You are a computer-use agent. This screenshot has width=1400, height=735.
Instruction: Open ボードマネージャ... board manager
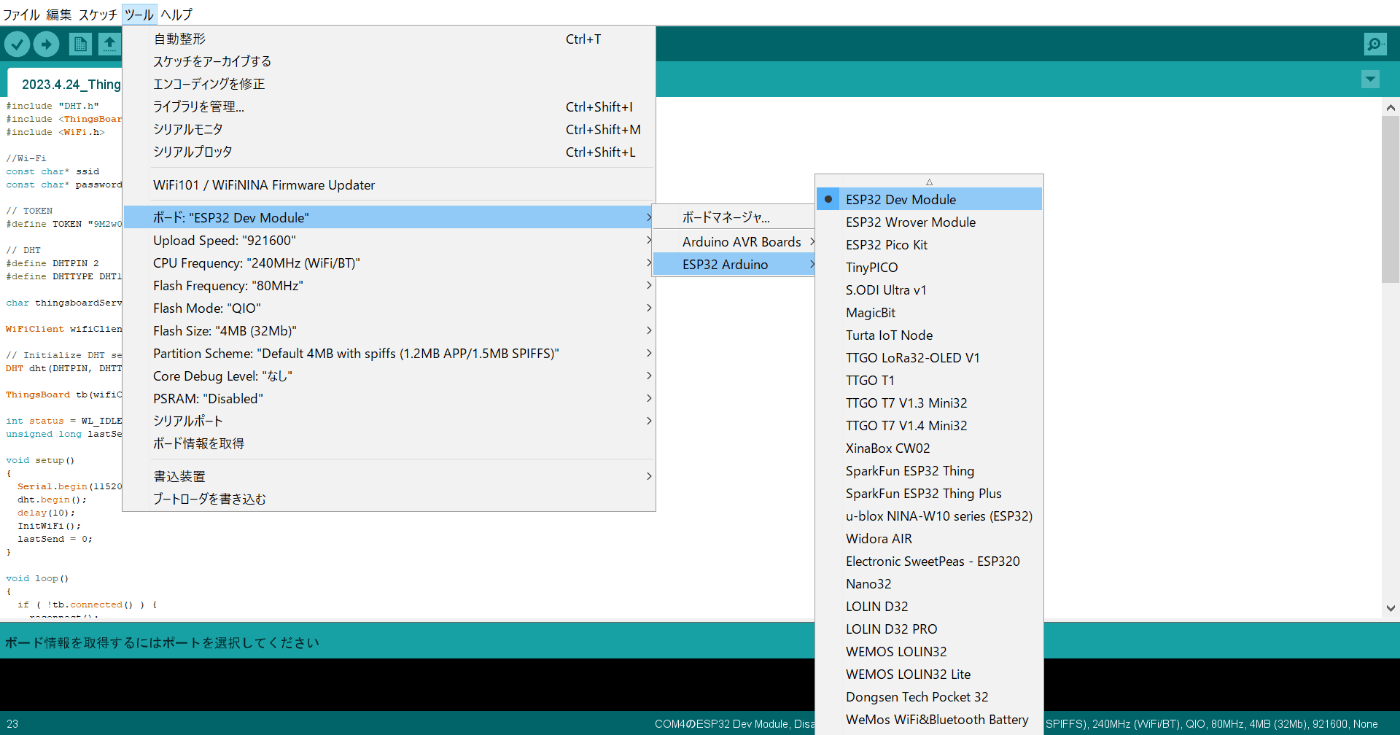735,217
